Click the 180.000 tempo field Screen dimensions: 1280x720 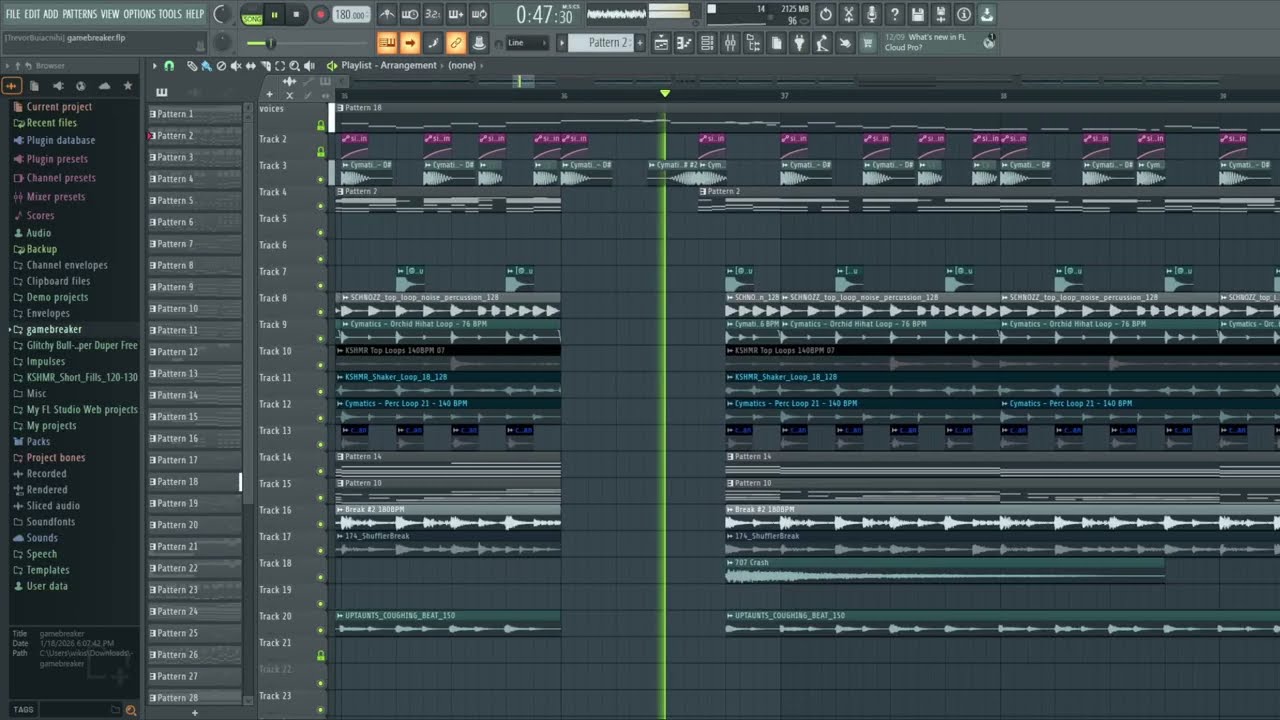(x=350, y=15)
